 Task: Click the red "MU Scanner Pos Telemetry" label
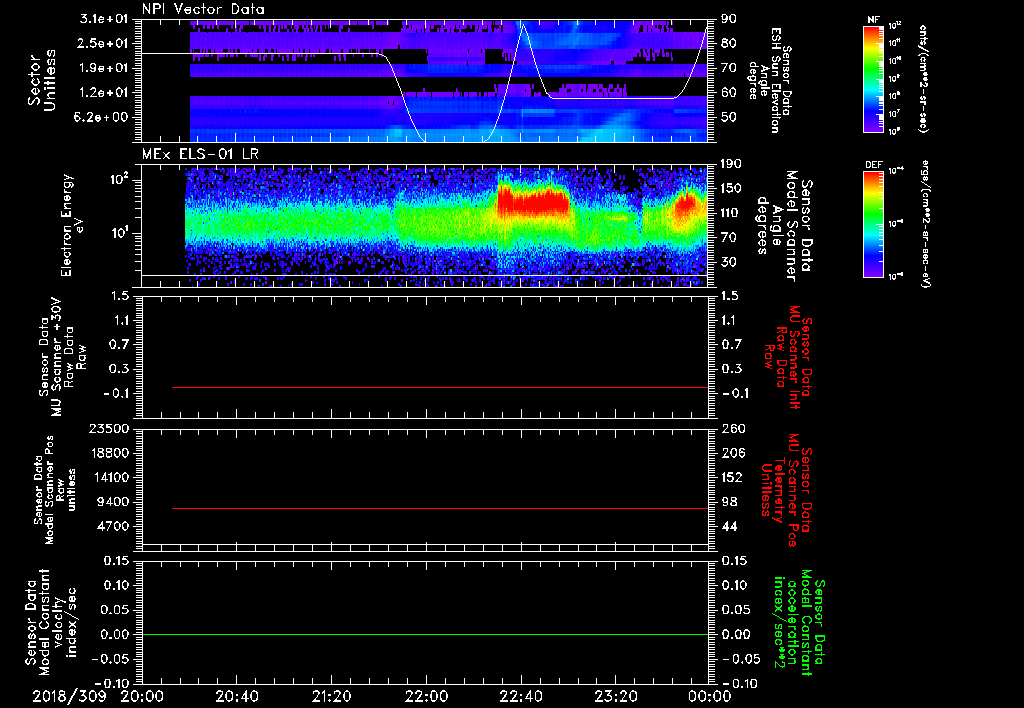(x=786, y=490)
